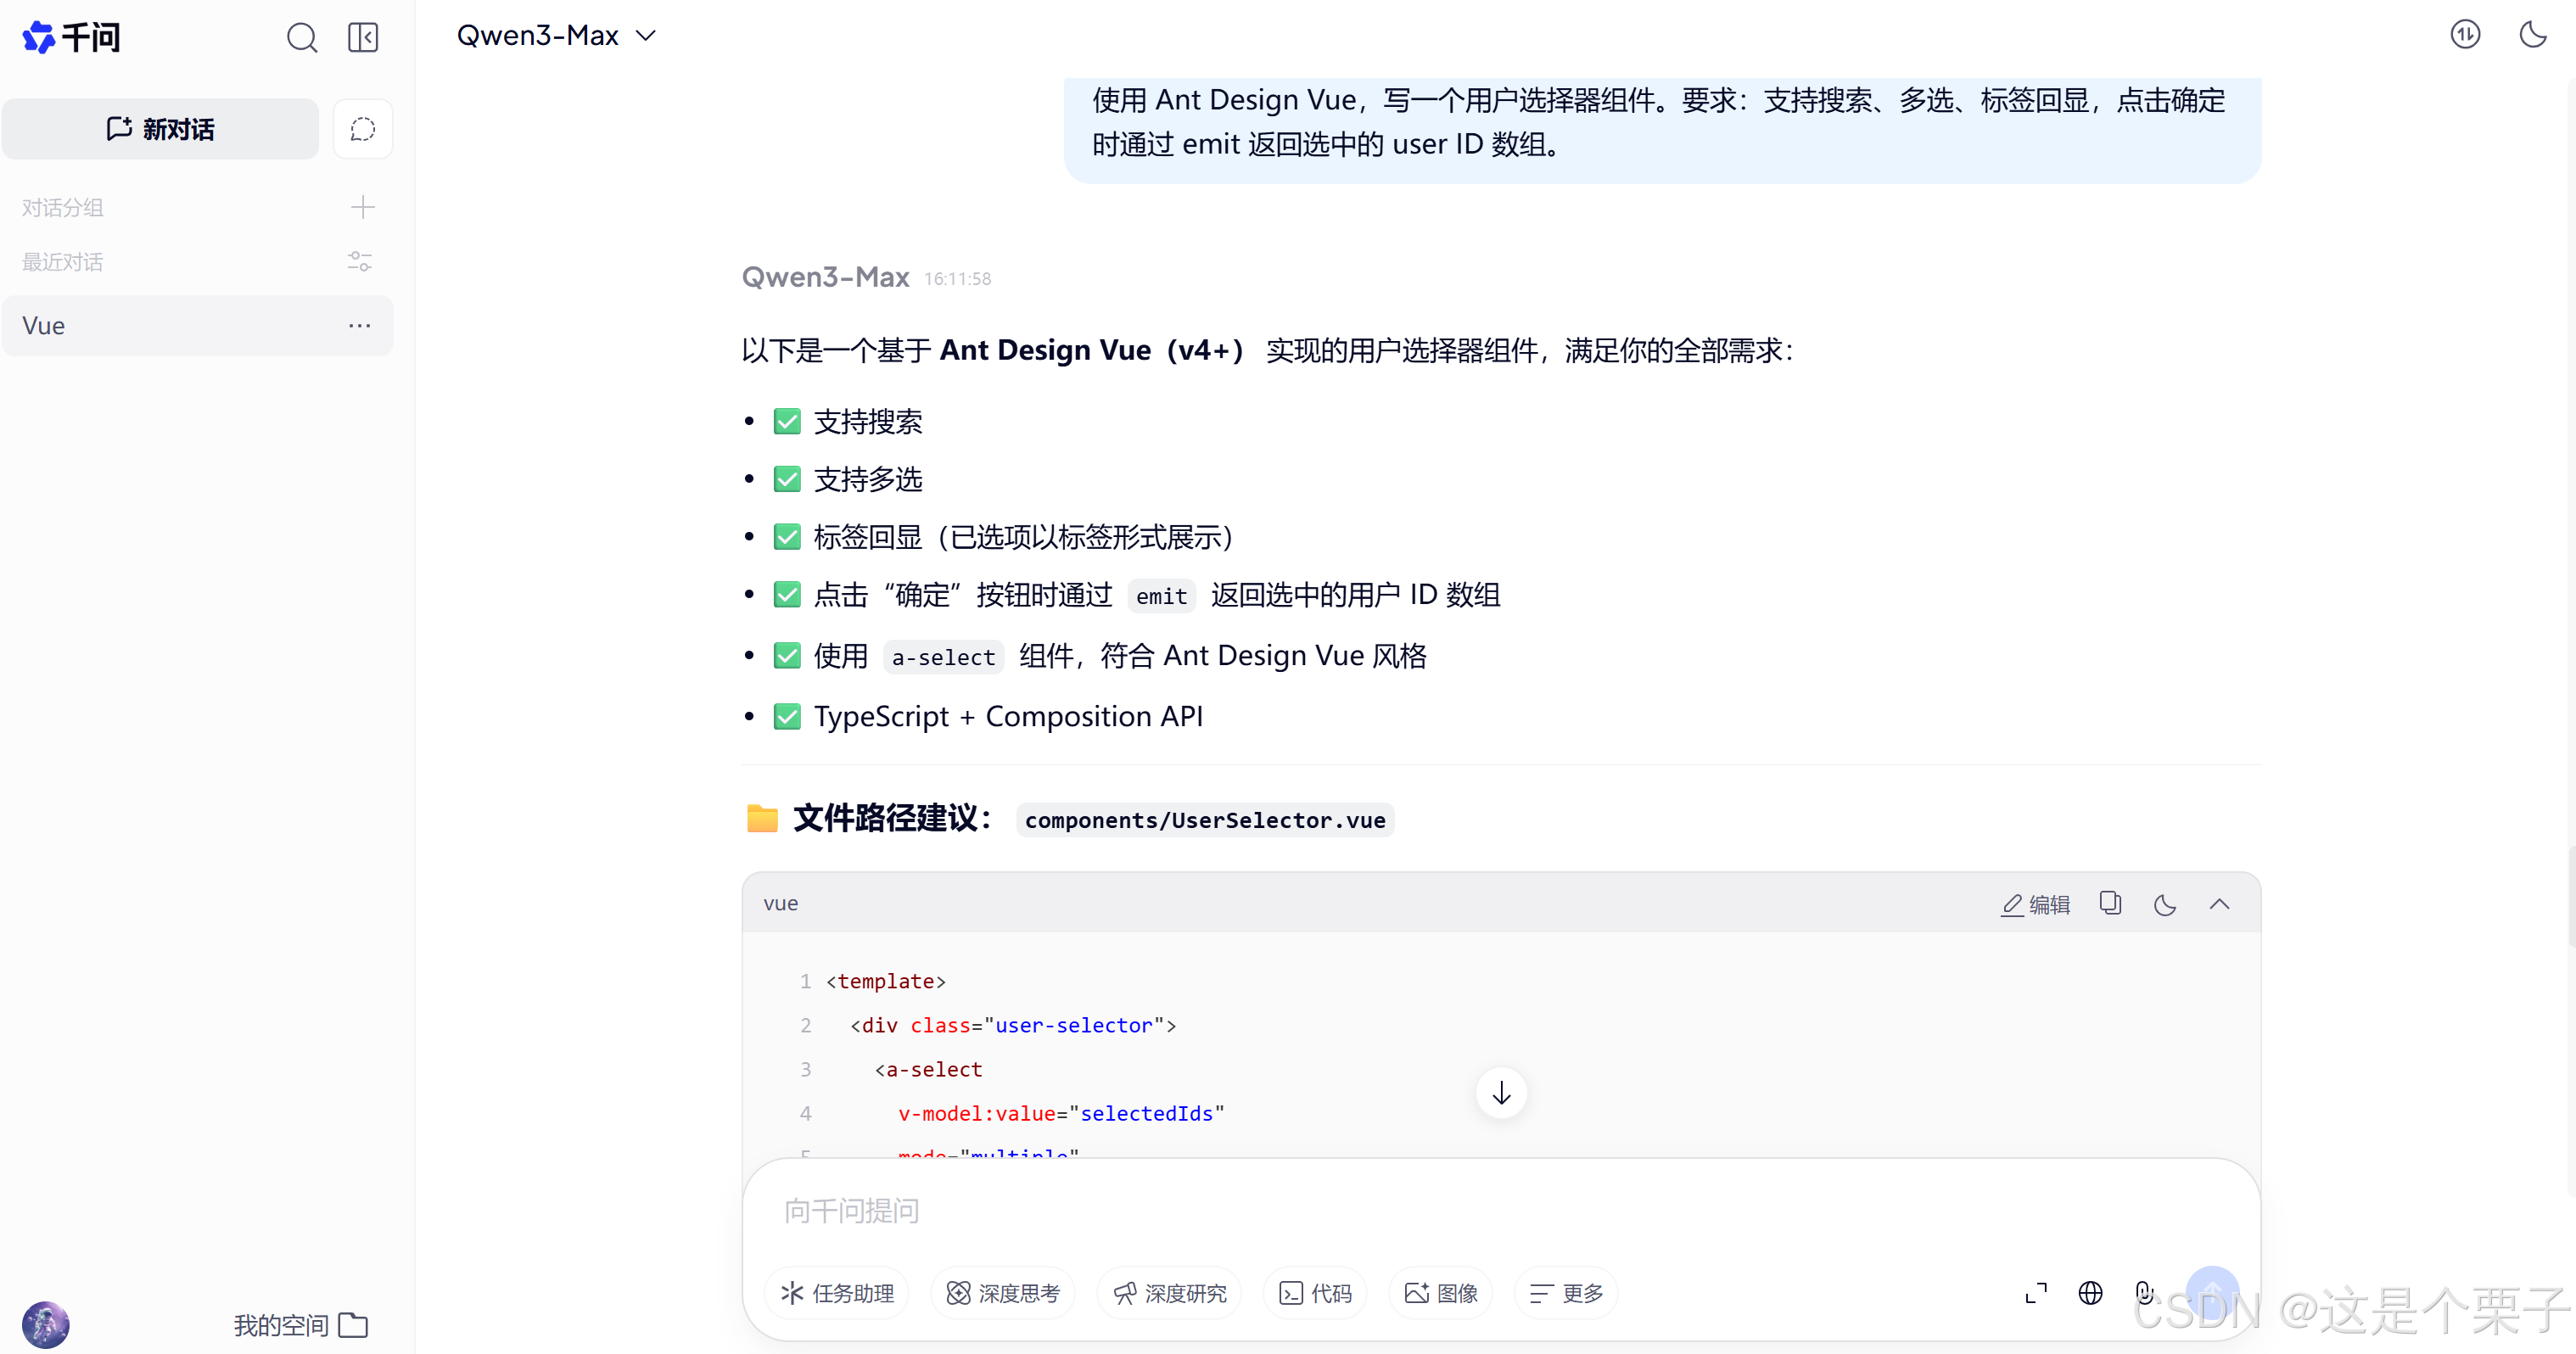Start a 新对话 new chat

(160, 129)
